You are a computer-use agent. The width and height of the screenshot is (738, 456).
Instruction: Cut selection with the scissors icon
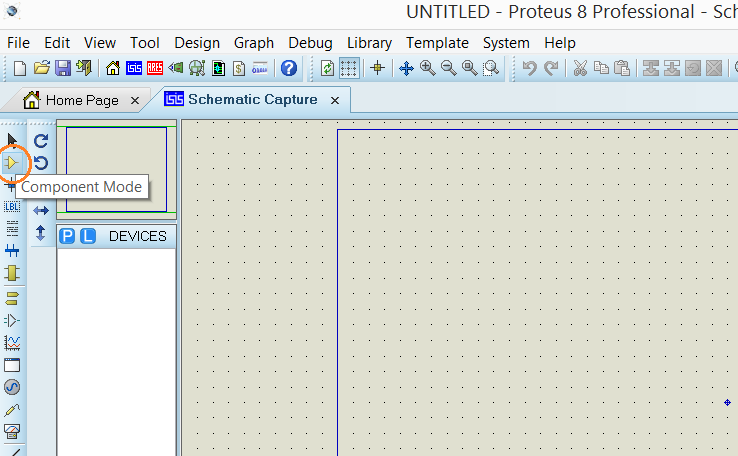coord(580,68)
